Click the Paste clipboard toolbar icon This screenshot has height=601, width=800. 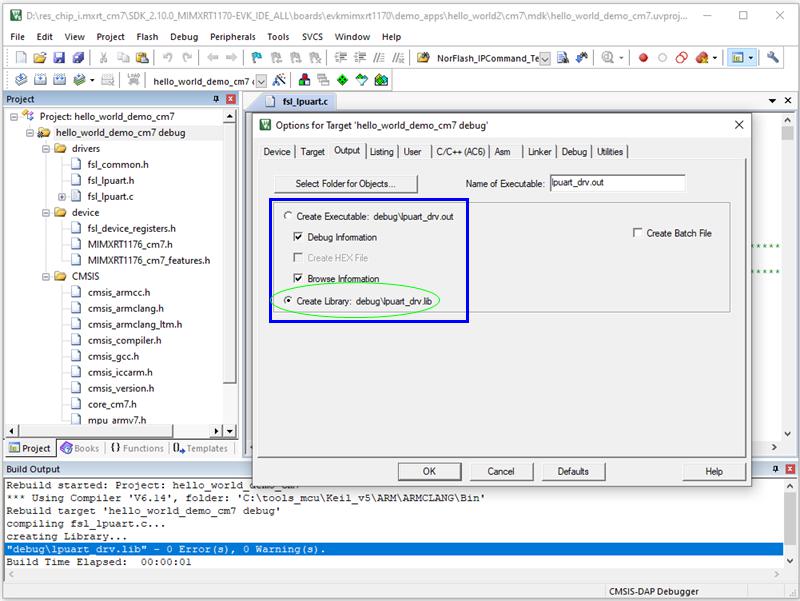(x=143, y=58)
